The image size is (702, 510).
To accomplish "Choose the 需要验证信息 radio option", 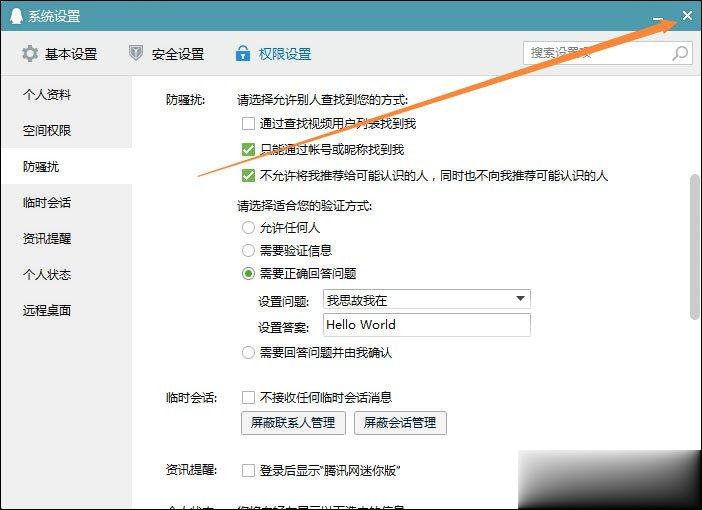I will coord(248,250).
